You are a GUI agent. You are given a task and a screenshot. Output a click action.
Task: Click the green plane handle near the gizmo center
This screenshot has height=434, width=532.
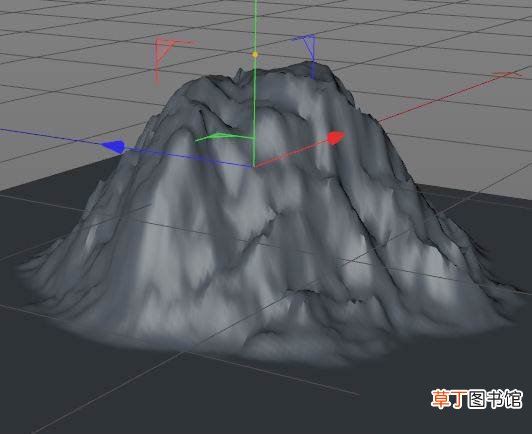pyautogui.click(x=225, y=137)
